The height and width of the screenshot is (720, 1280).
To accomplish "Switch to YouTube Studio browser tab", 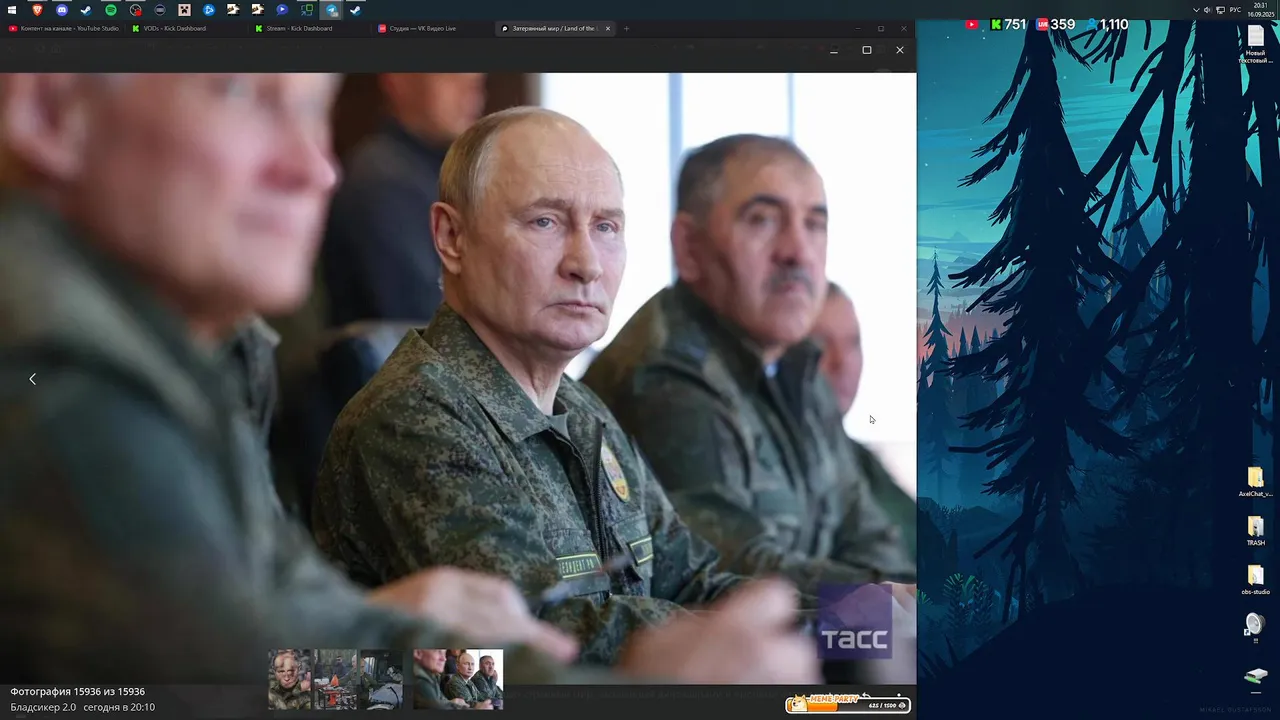I will tap(63, 28).
